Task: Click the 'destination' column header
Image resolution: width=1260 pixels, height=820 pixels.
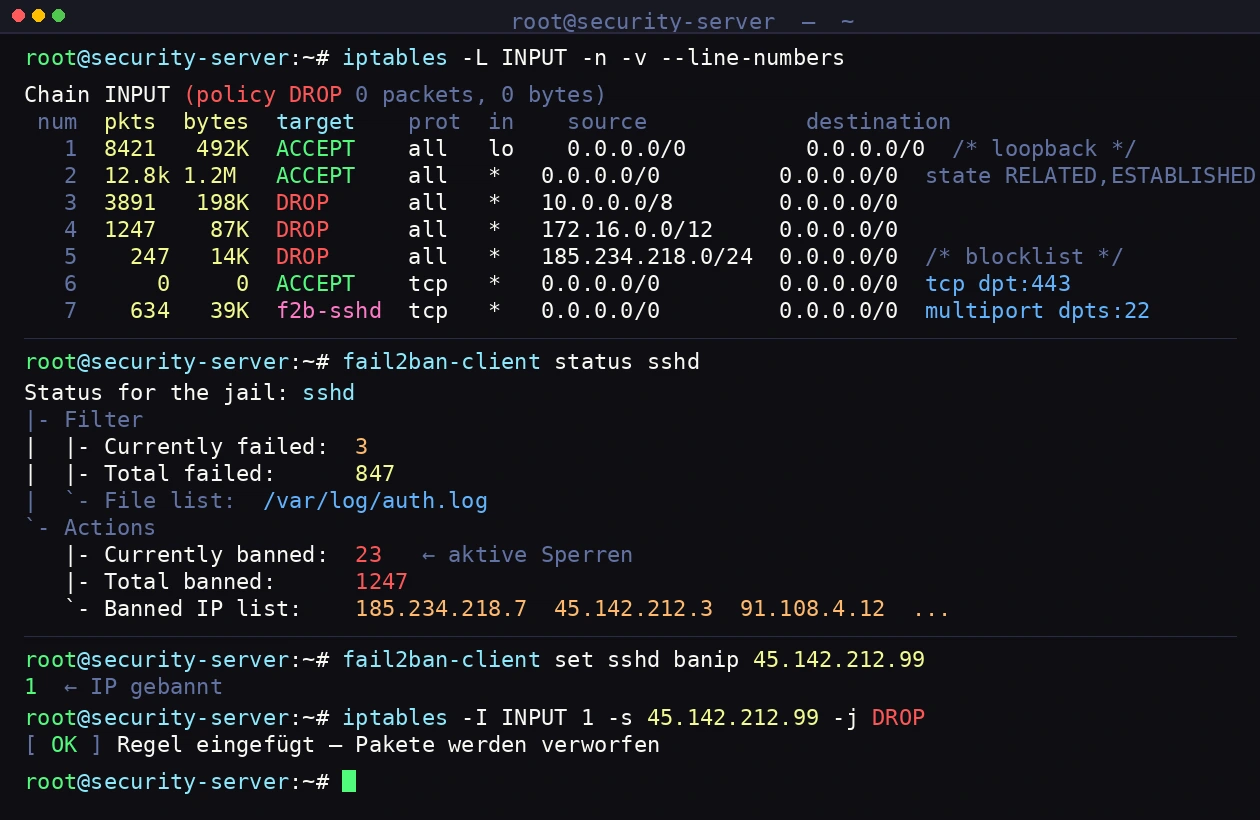Action: coord(878,122)
